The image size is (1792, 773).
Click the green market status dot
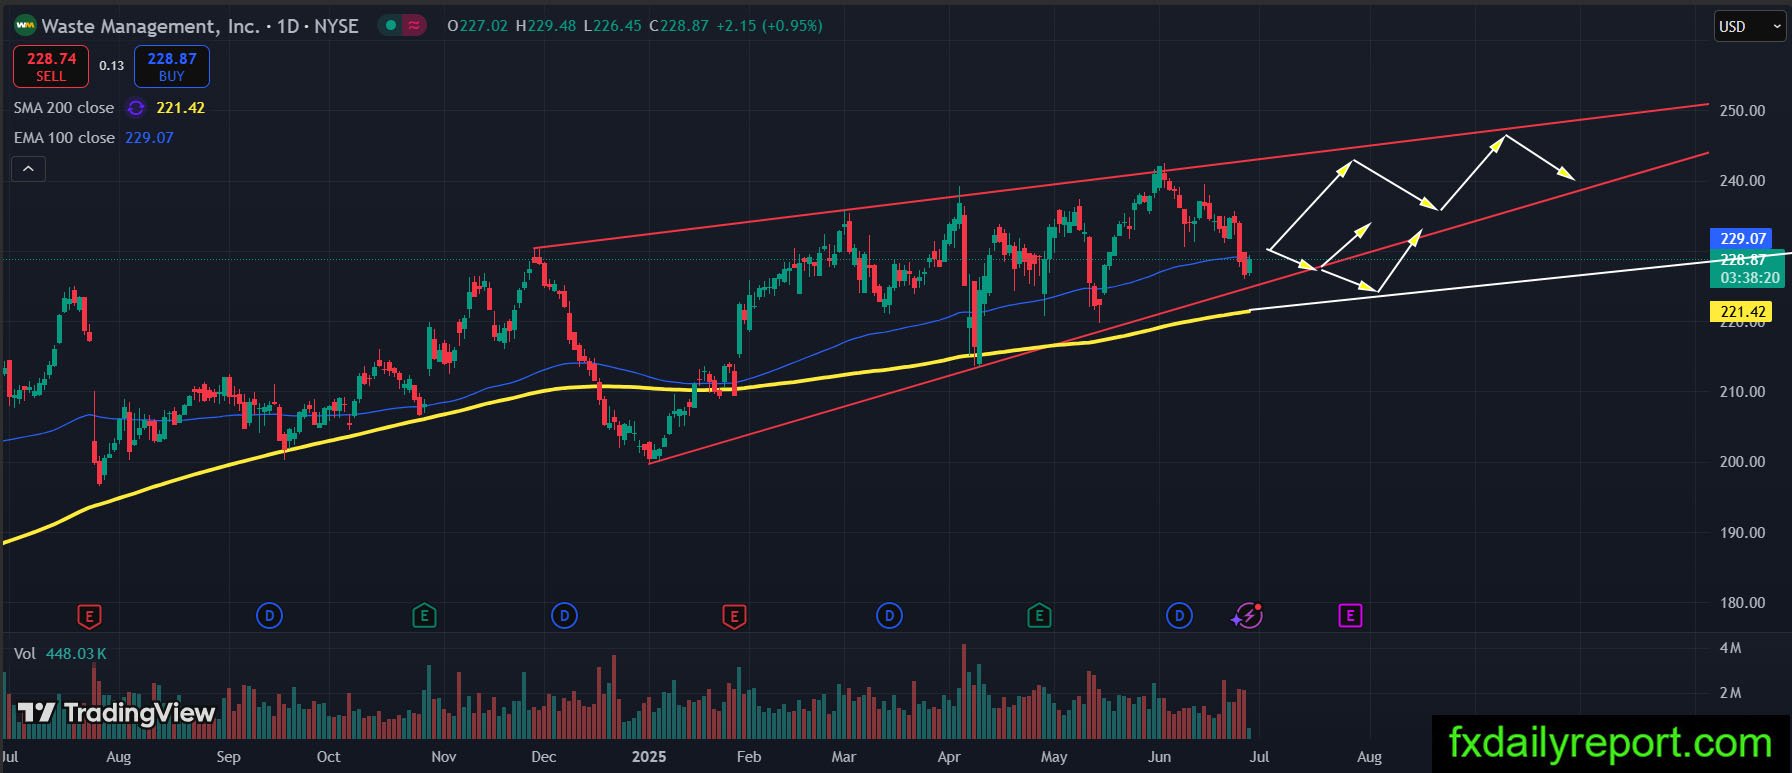coord(390,26)
